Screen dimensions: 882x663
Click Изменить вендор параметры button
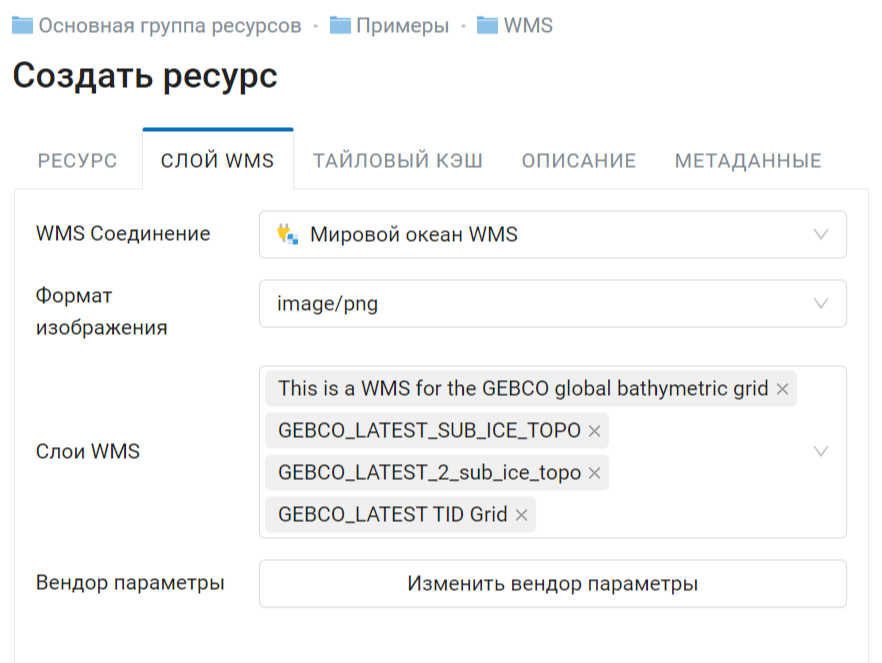click(x=553, y=583)
